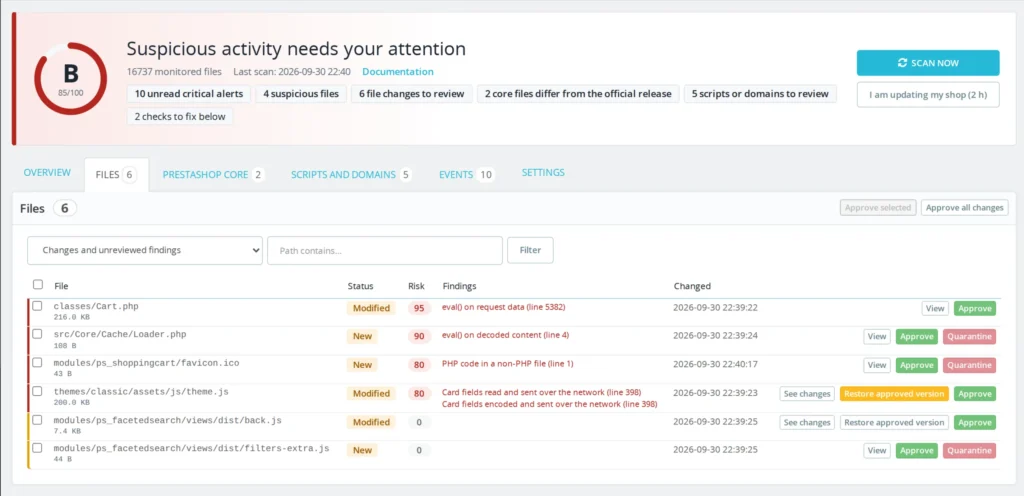The image size is (1024, 496).
Task: Click the 'New' status of Loader.php
Action: point(362,337)
